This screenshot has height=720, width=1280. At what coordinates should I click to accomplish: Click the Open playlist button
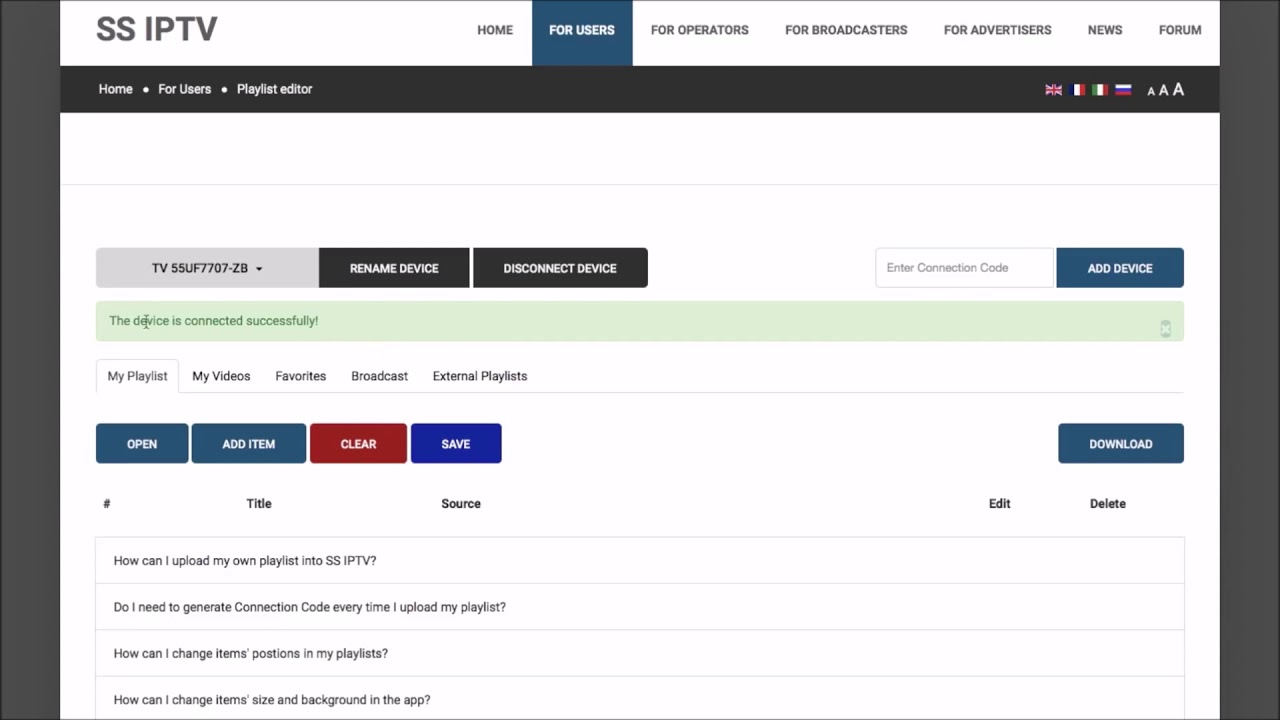(x=142, y=444)
